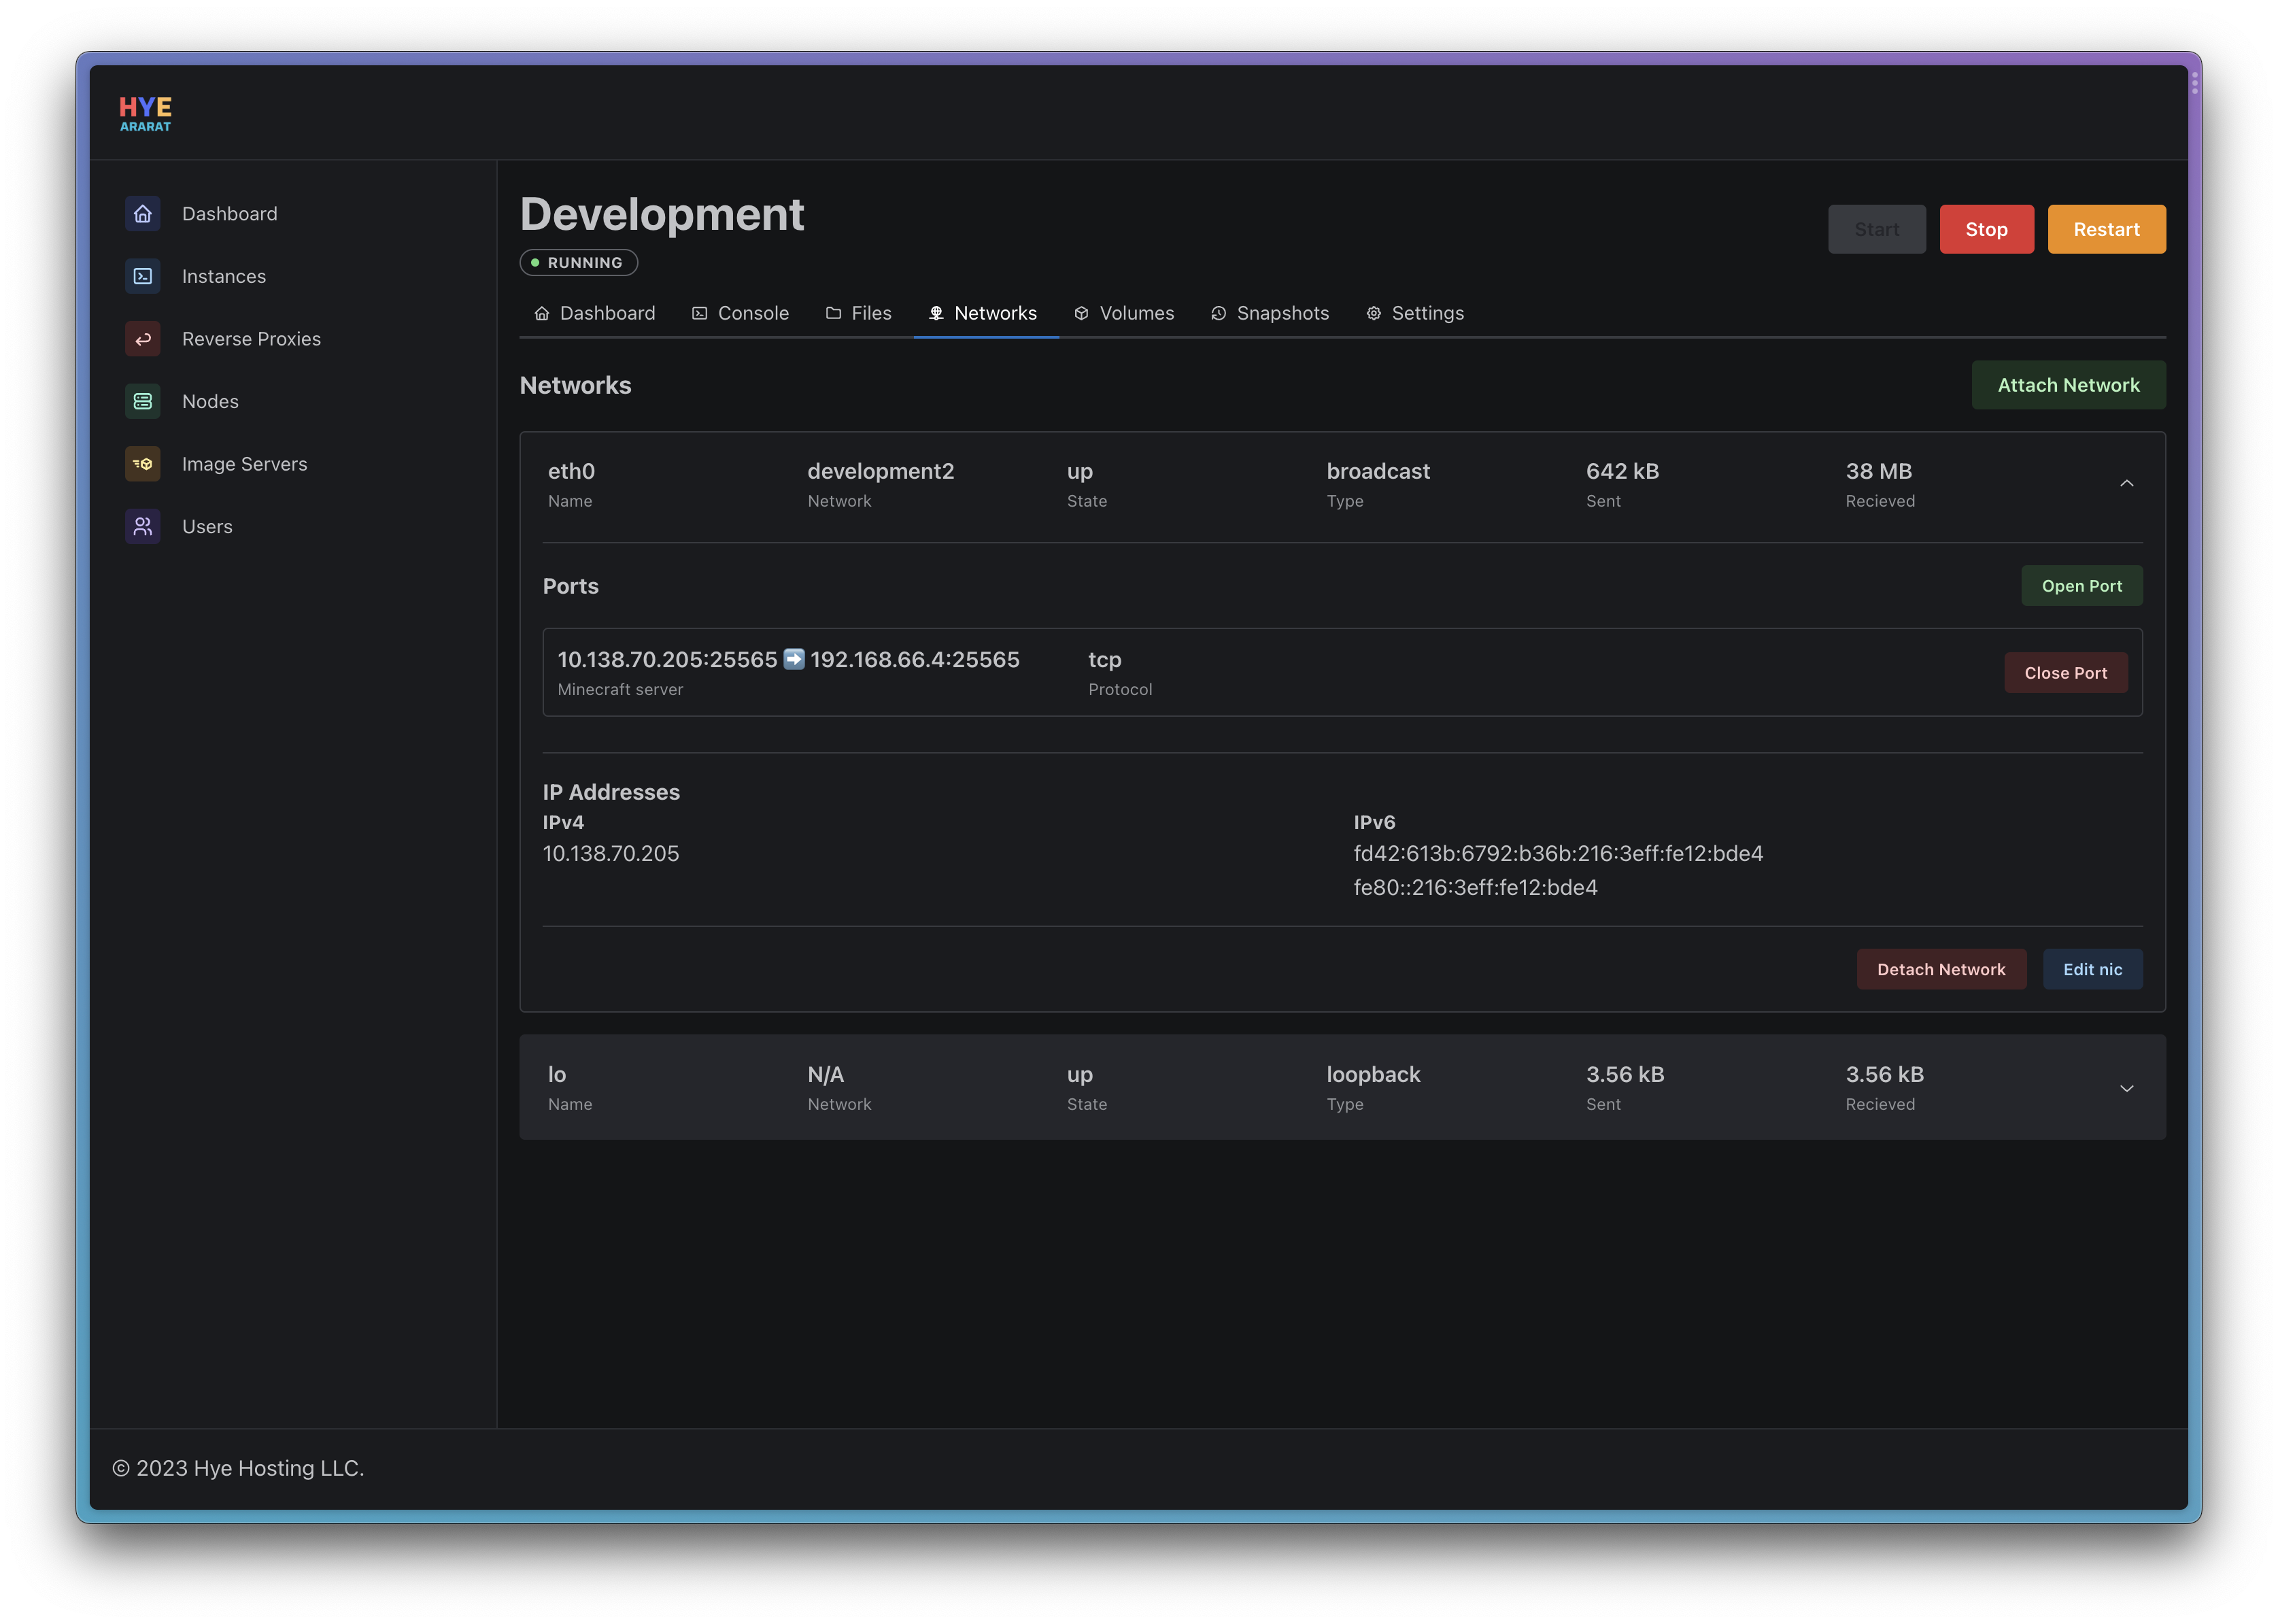This screenshot has height=1624, width=2278.
Task: Click the Edit nic button
Action: click(2092, 969)
